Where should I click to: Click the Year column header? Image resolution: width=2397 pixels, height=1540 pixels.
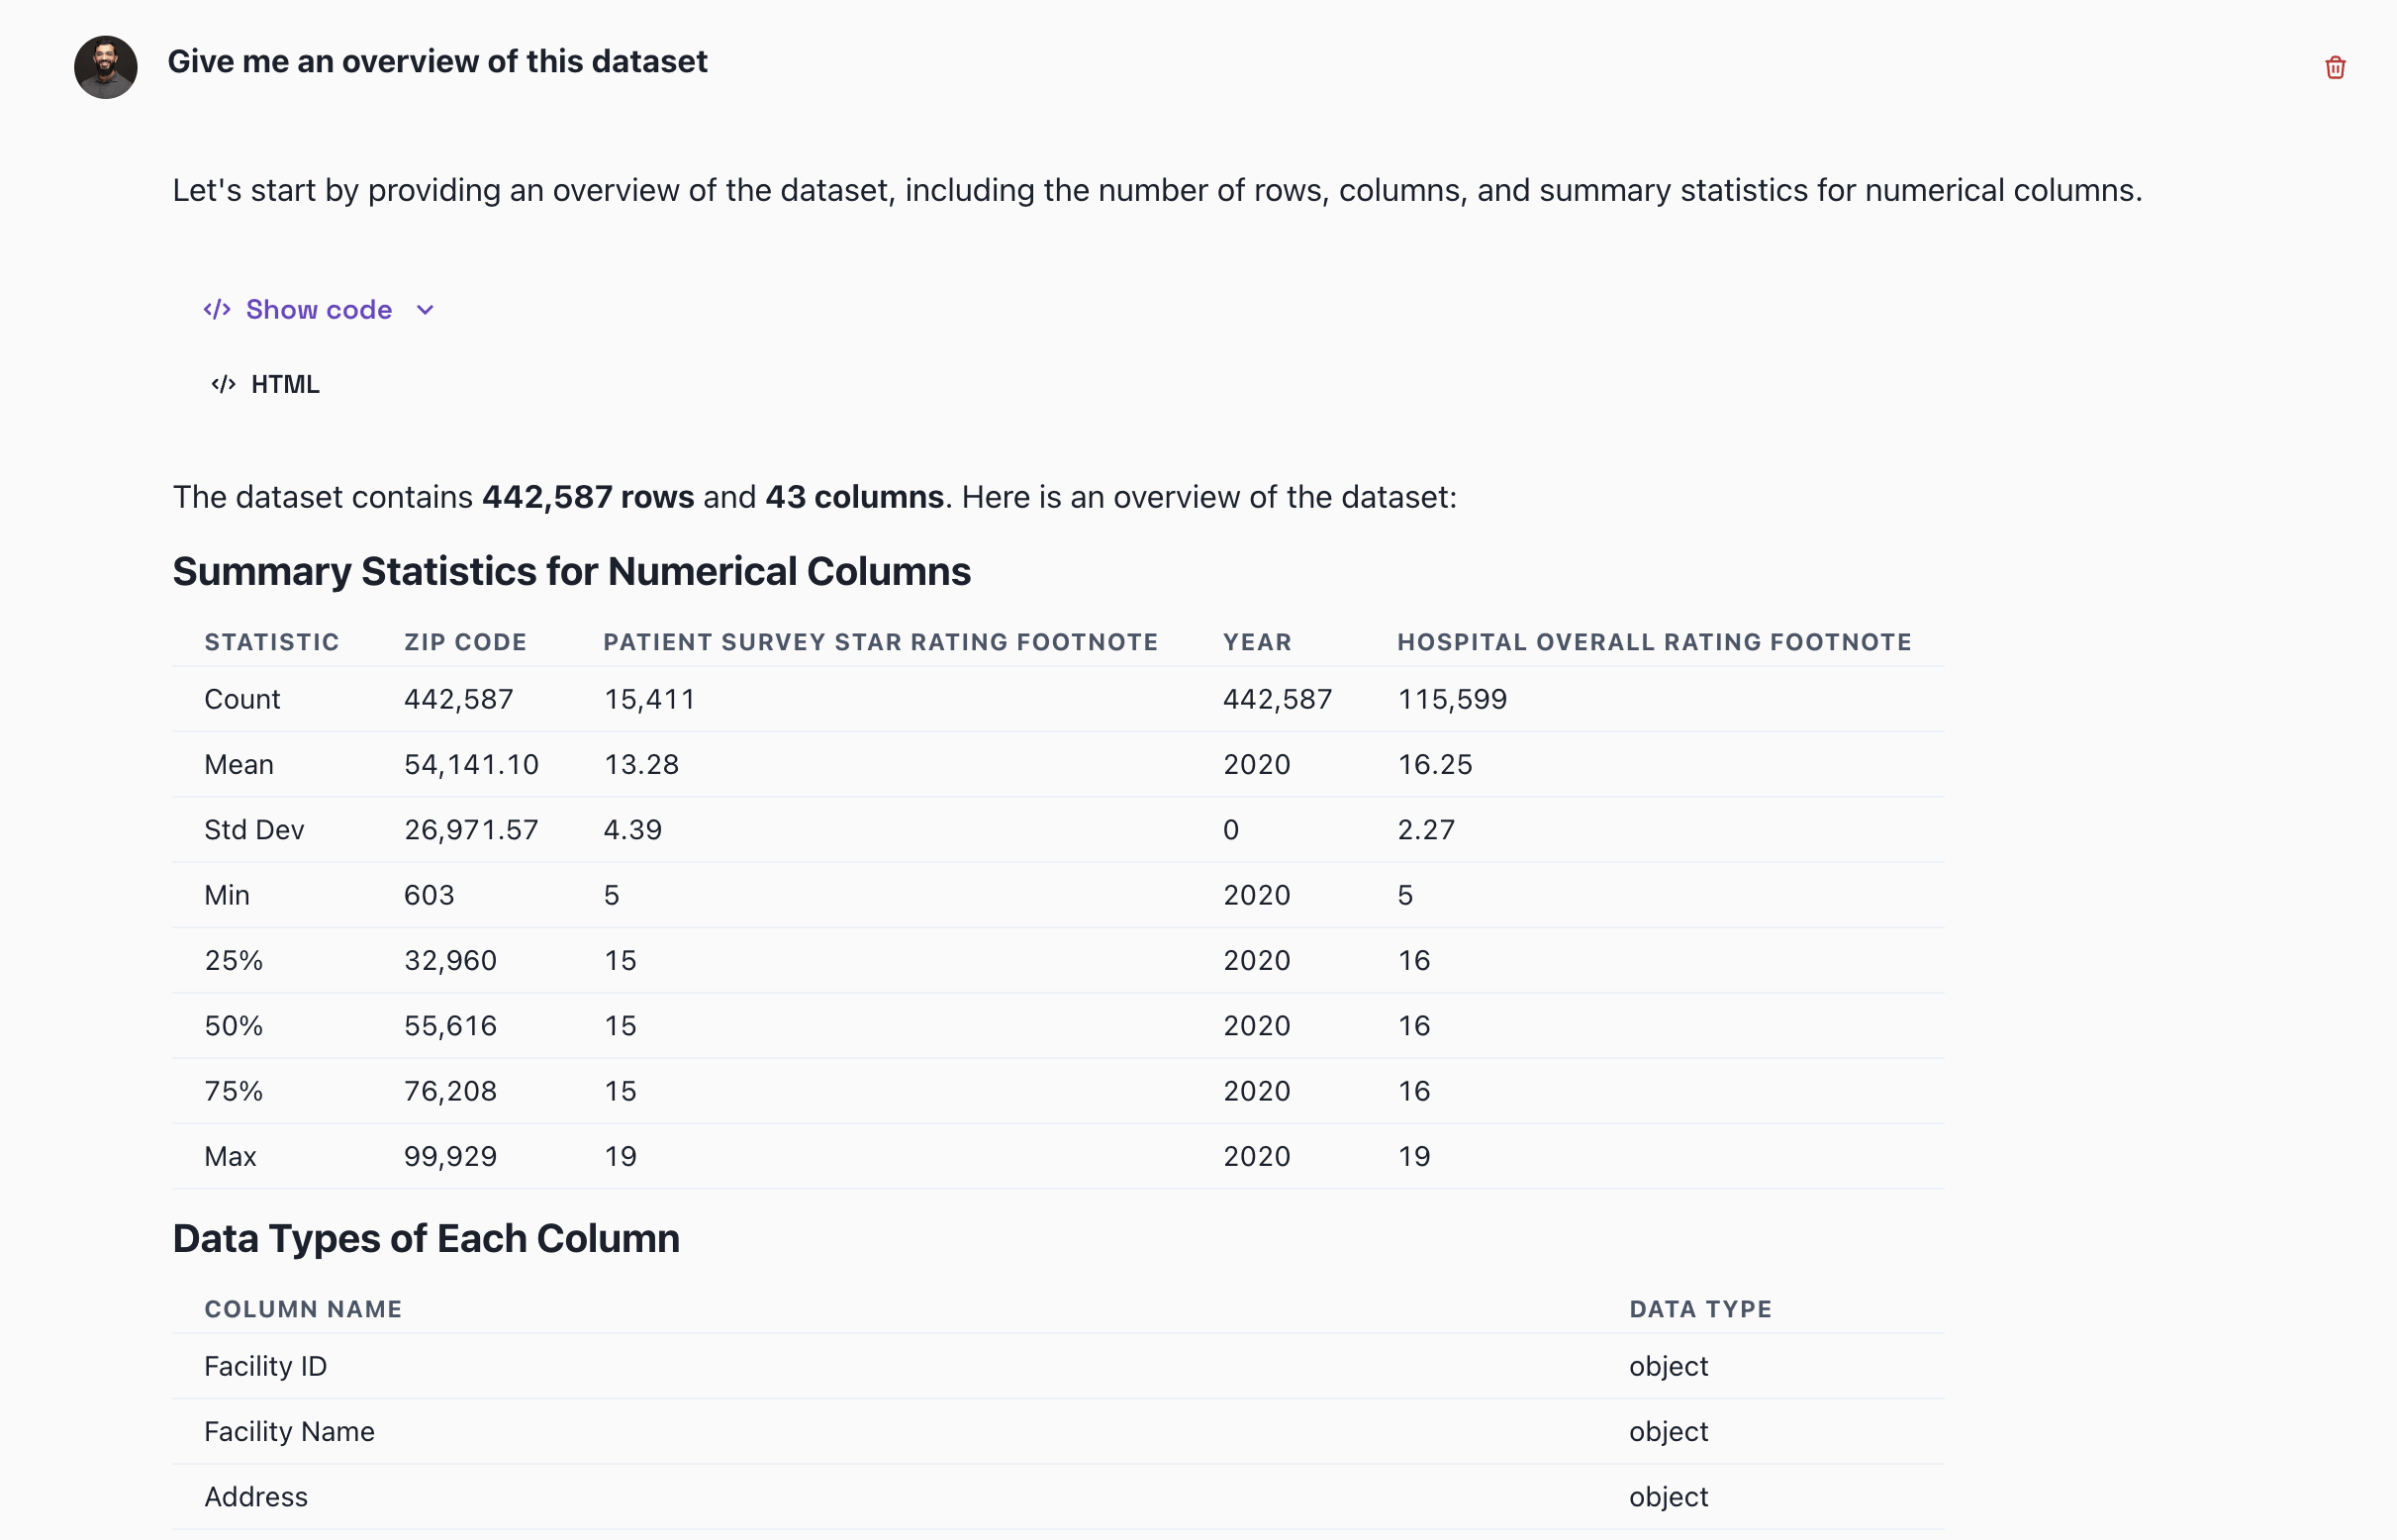[x=1257, y=642]
